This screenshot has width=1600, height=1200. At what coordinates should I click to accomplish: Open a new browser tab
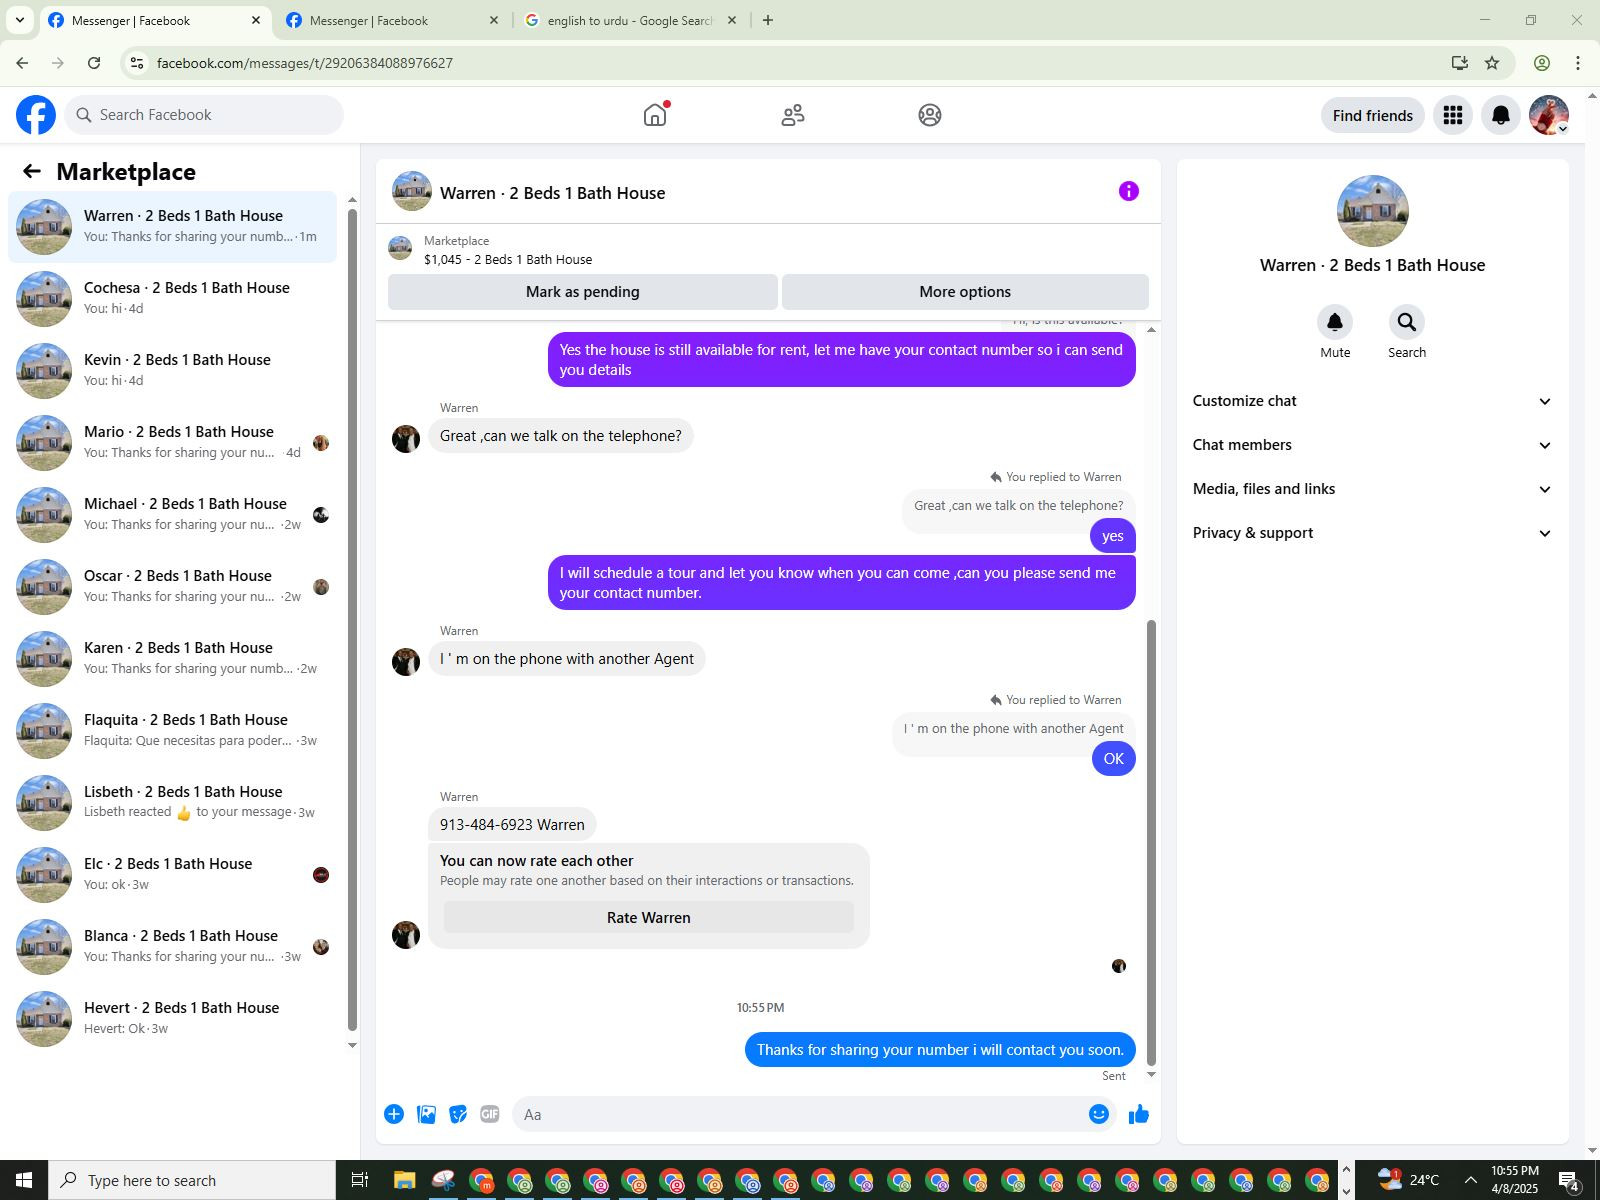coord(768,20)
